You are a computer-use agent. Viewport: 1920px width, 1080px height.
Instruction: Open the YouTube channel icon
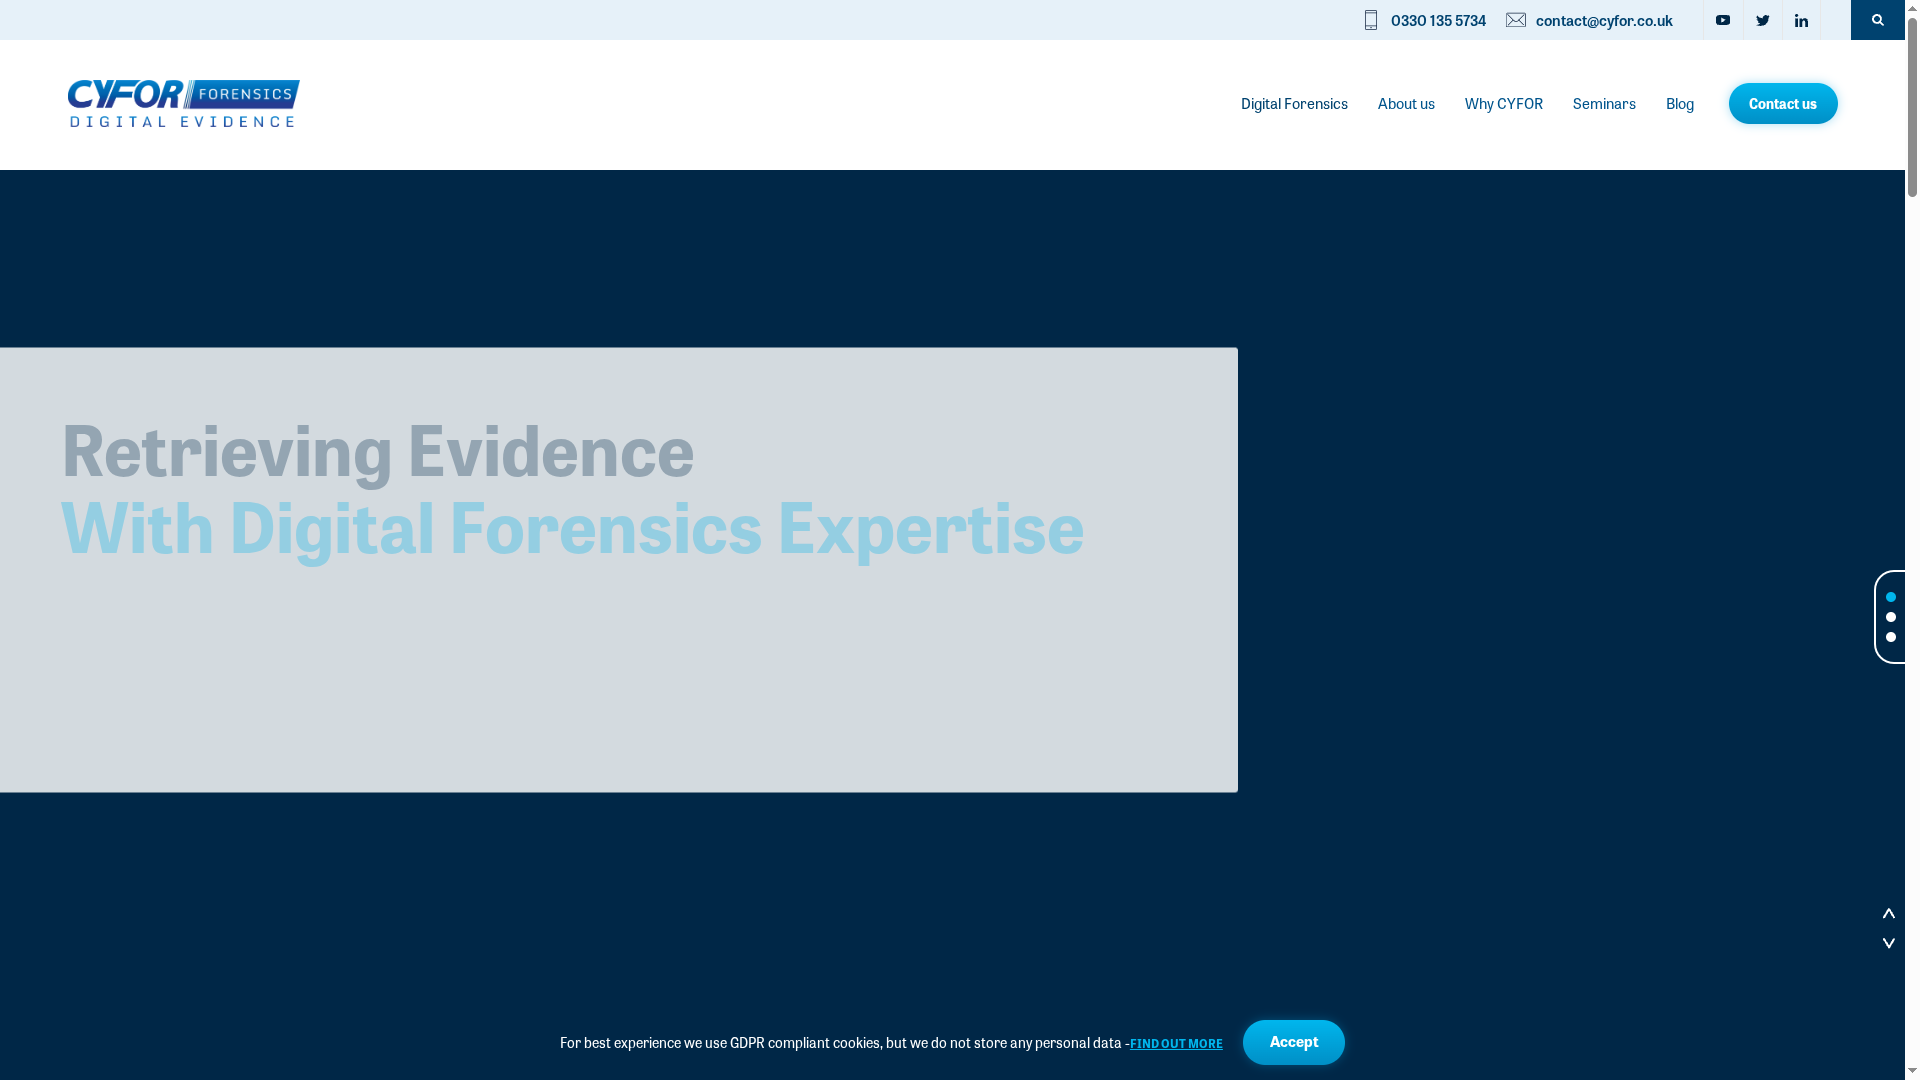pos(1723,20)
